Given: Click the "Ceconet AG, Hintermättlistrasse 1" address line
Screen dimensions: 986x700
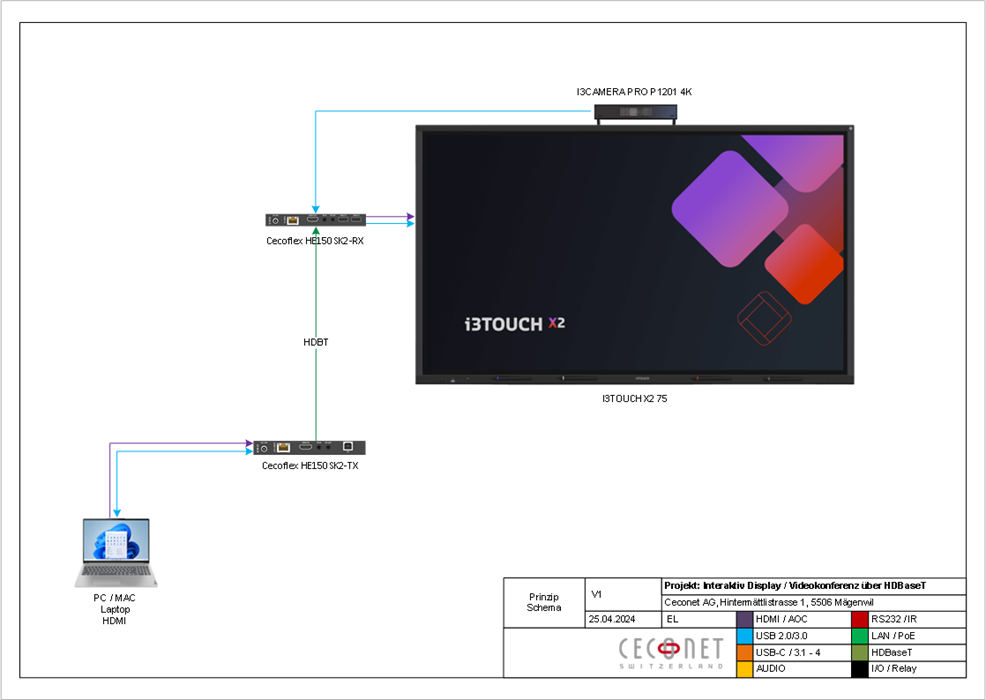Looking at the screenshot, I should 768,603.
